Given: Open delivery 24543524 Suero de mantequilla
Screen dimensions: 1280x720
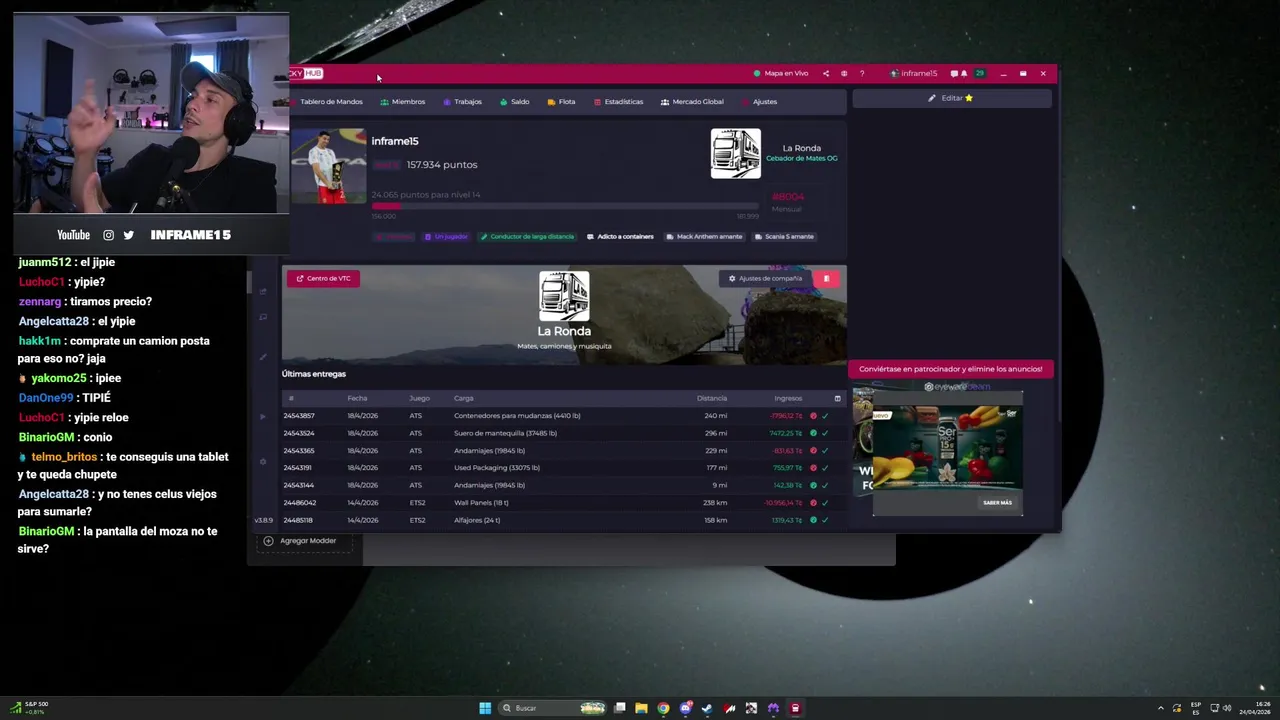Looking at the screenshot, I should [564, 433].
